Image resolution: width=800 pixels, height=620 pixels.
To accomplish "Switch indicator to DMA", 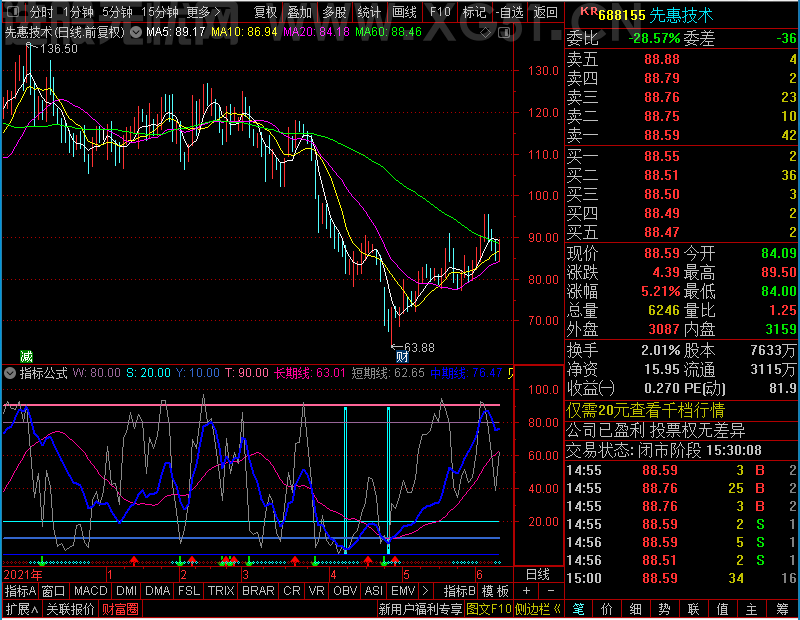I will click(x=158, y=591).
